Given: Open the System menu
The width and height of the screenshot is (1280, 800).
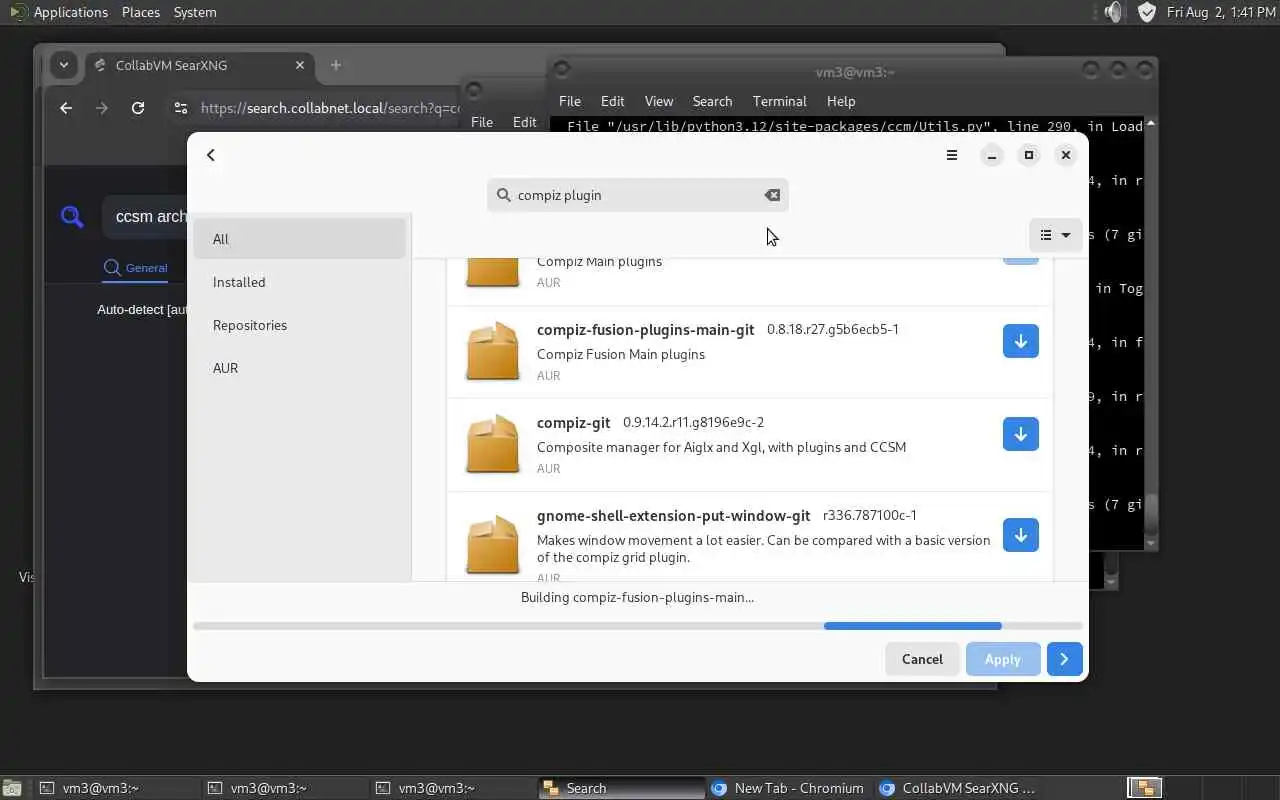Looking at the screenshot, I should (x=194, y=12).
